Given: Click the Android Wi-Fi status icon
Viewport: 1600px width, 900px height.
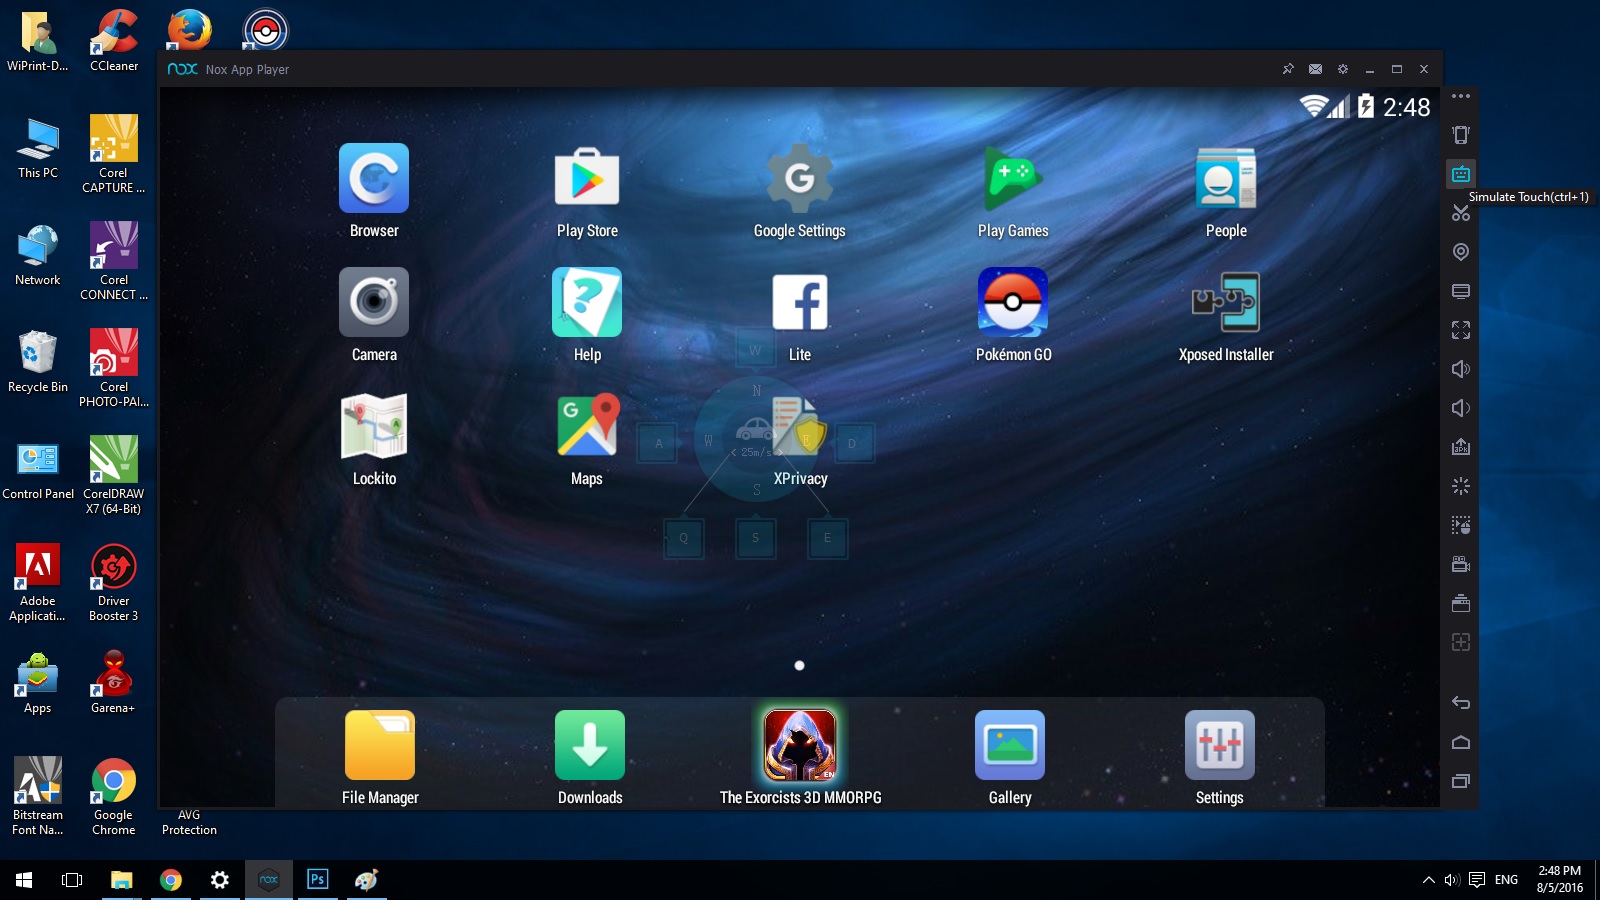Looking at the screenshot, I should (x=1313, y=106).
